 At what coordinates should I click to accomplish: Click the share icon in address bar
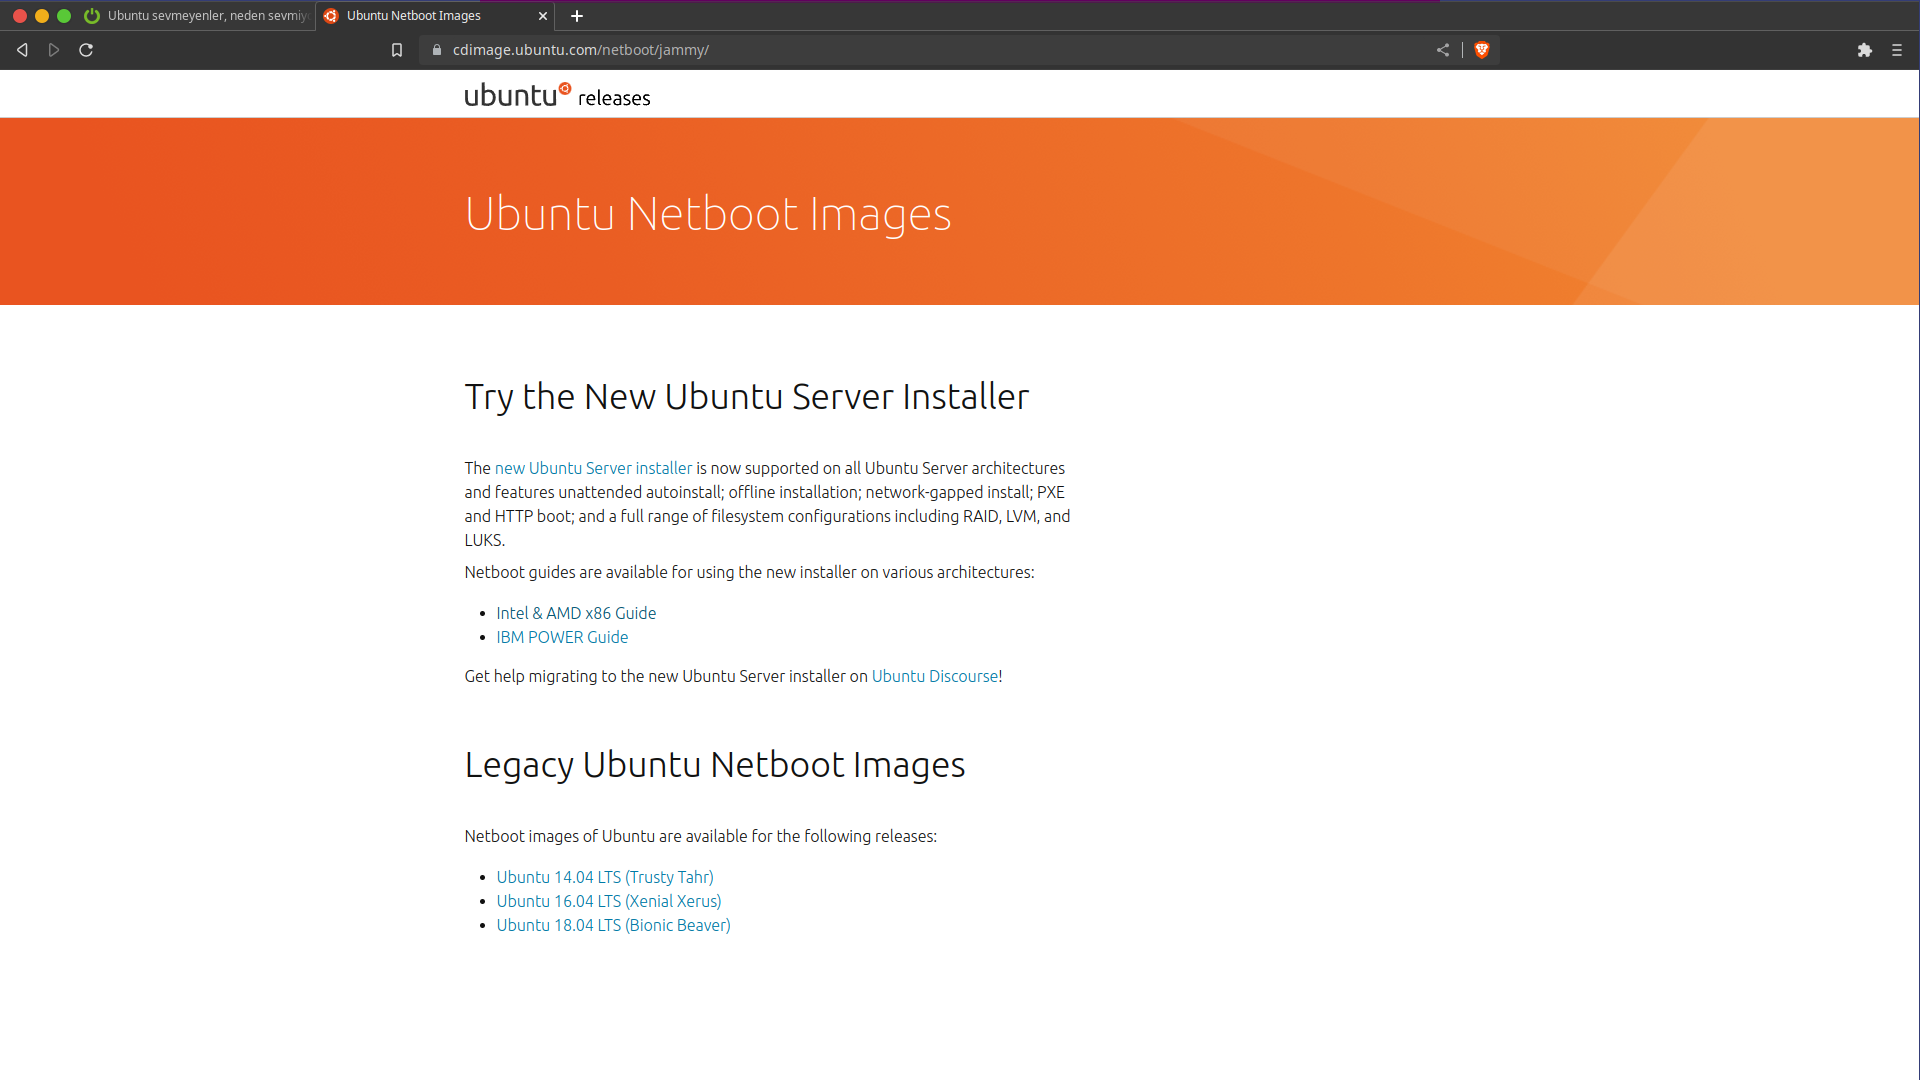point(1443,50)
